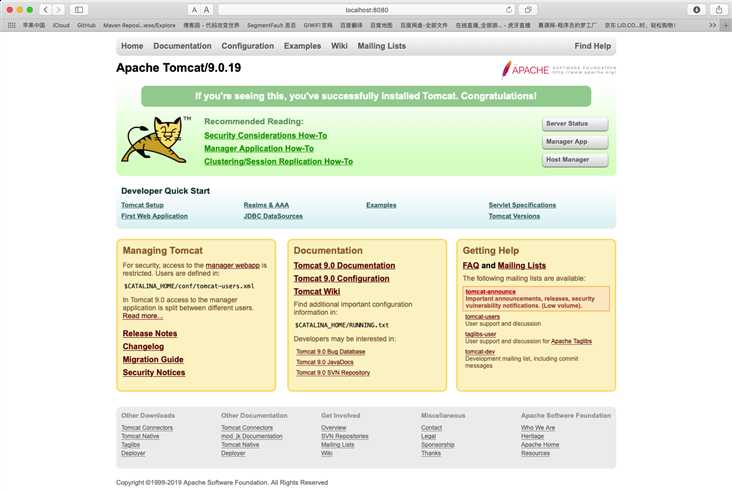Screen dimensions: 732x491
Task: Open the Who We Are footer link
Action: coord(538,428)
